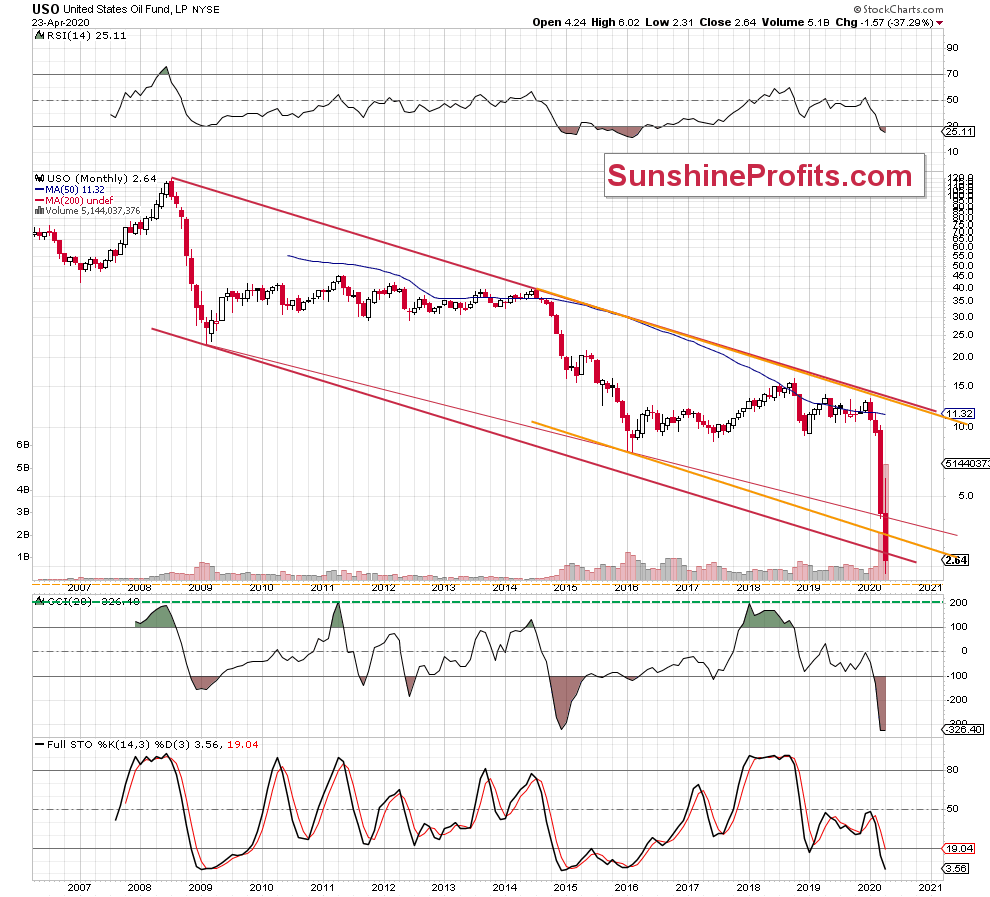Viewport: 990px width, 897px height.
Task: Click the 5.0 price axis label
Action: click(966, 496)
